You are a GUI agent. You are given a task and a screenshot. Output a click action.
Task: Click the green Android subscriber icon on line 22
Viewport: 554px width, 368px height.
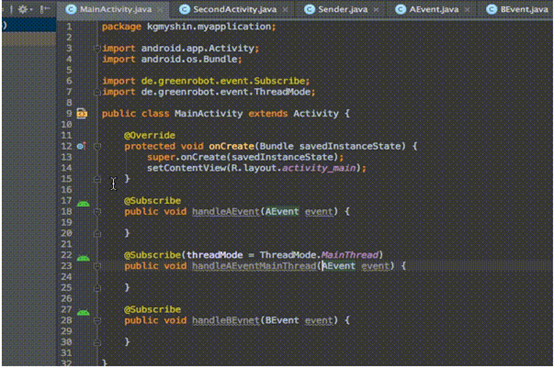pos(83,258)
